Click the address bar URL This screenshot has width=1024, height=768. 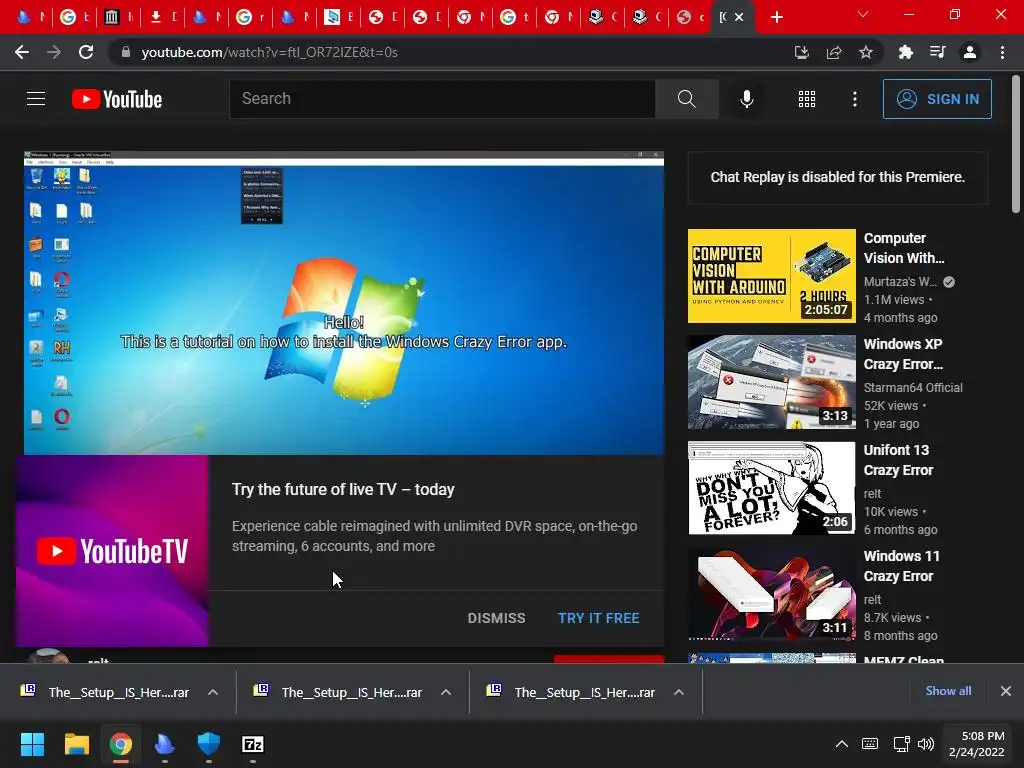coord(269,52)
